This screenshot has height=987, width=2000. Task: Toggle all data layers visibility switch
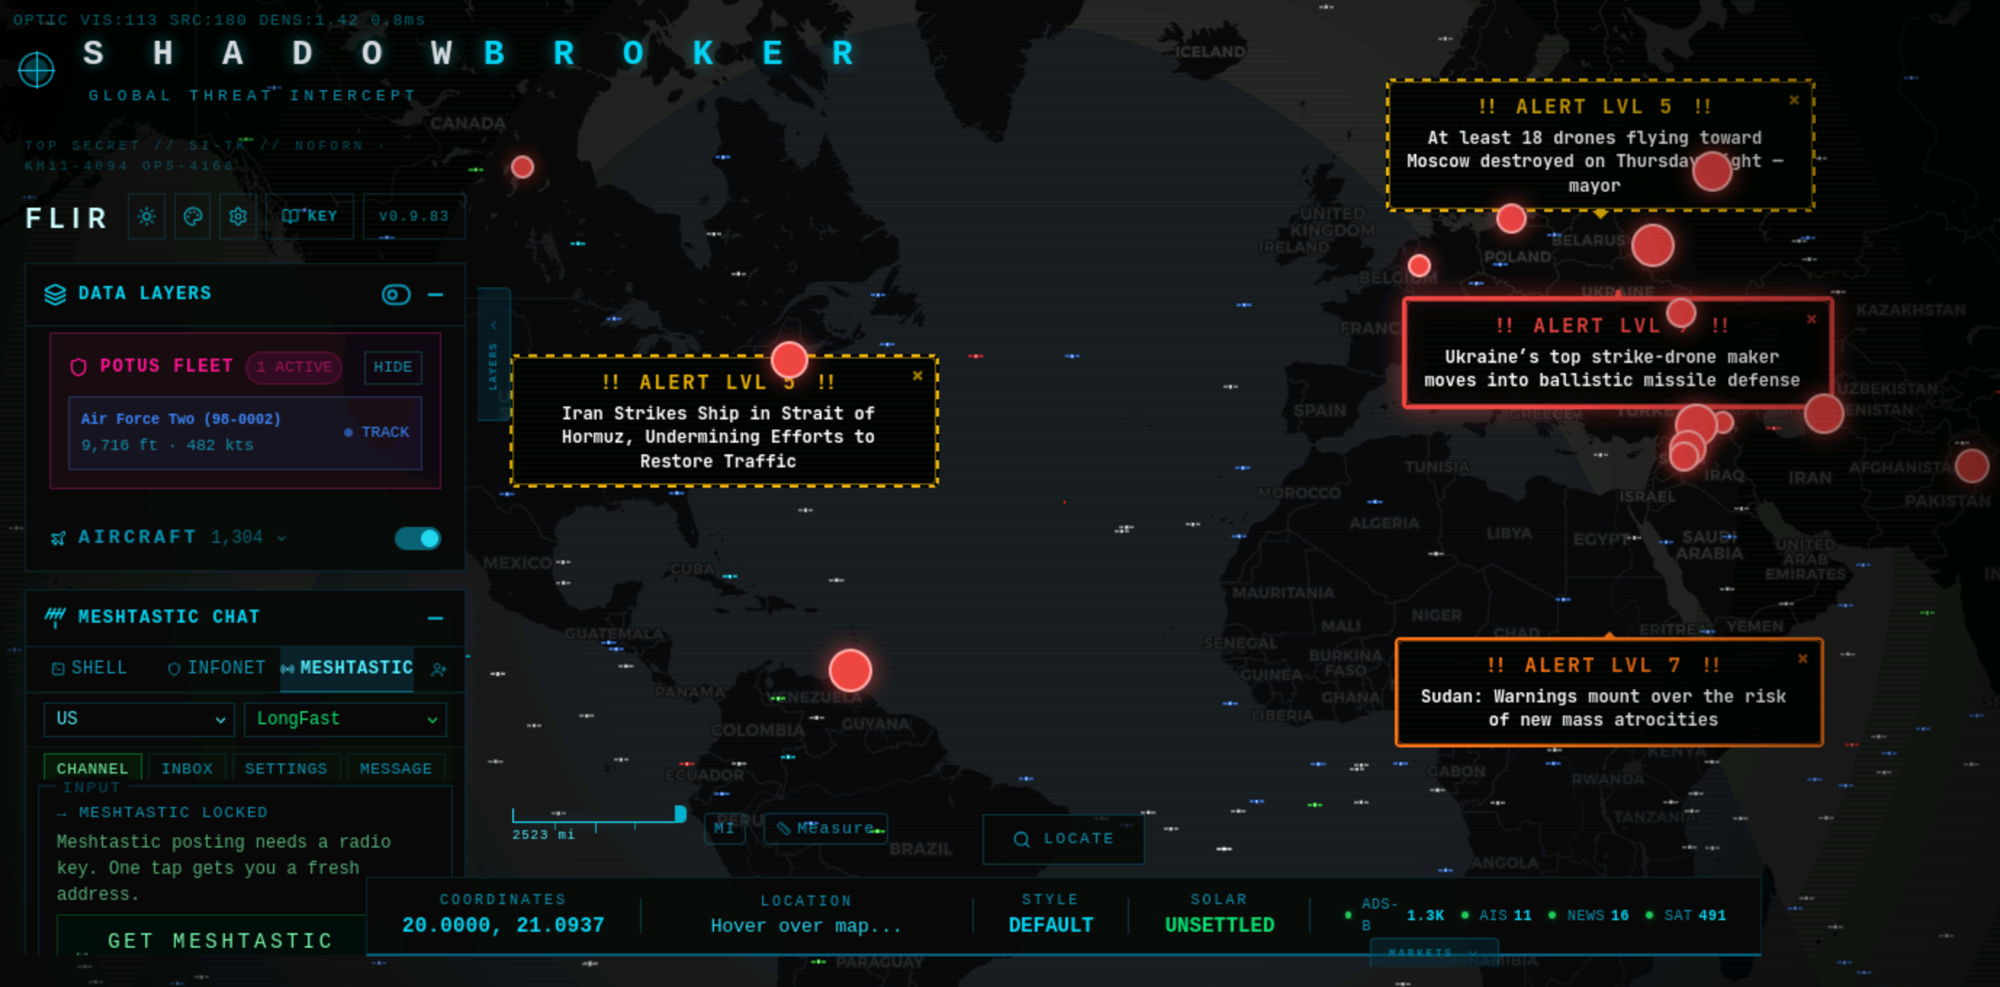pyautogui.click(x=396, y=294)
